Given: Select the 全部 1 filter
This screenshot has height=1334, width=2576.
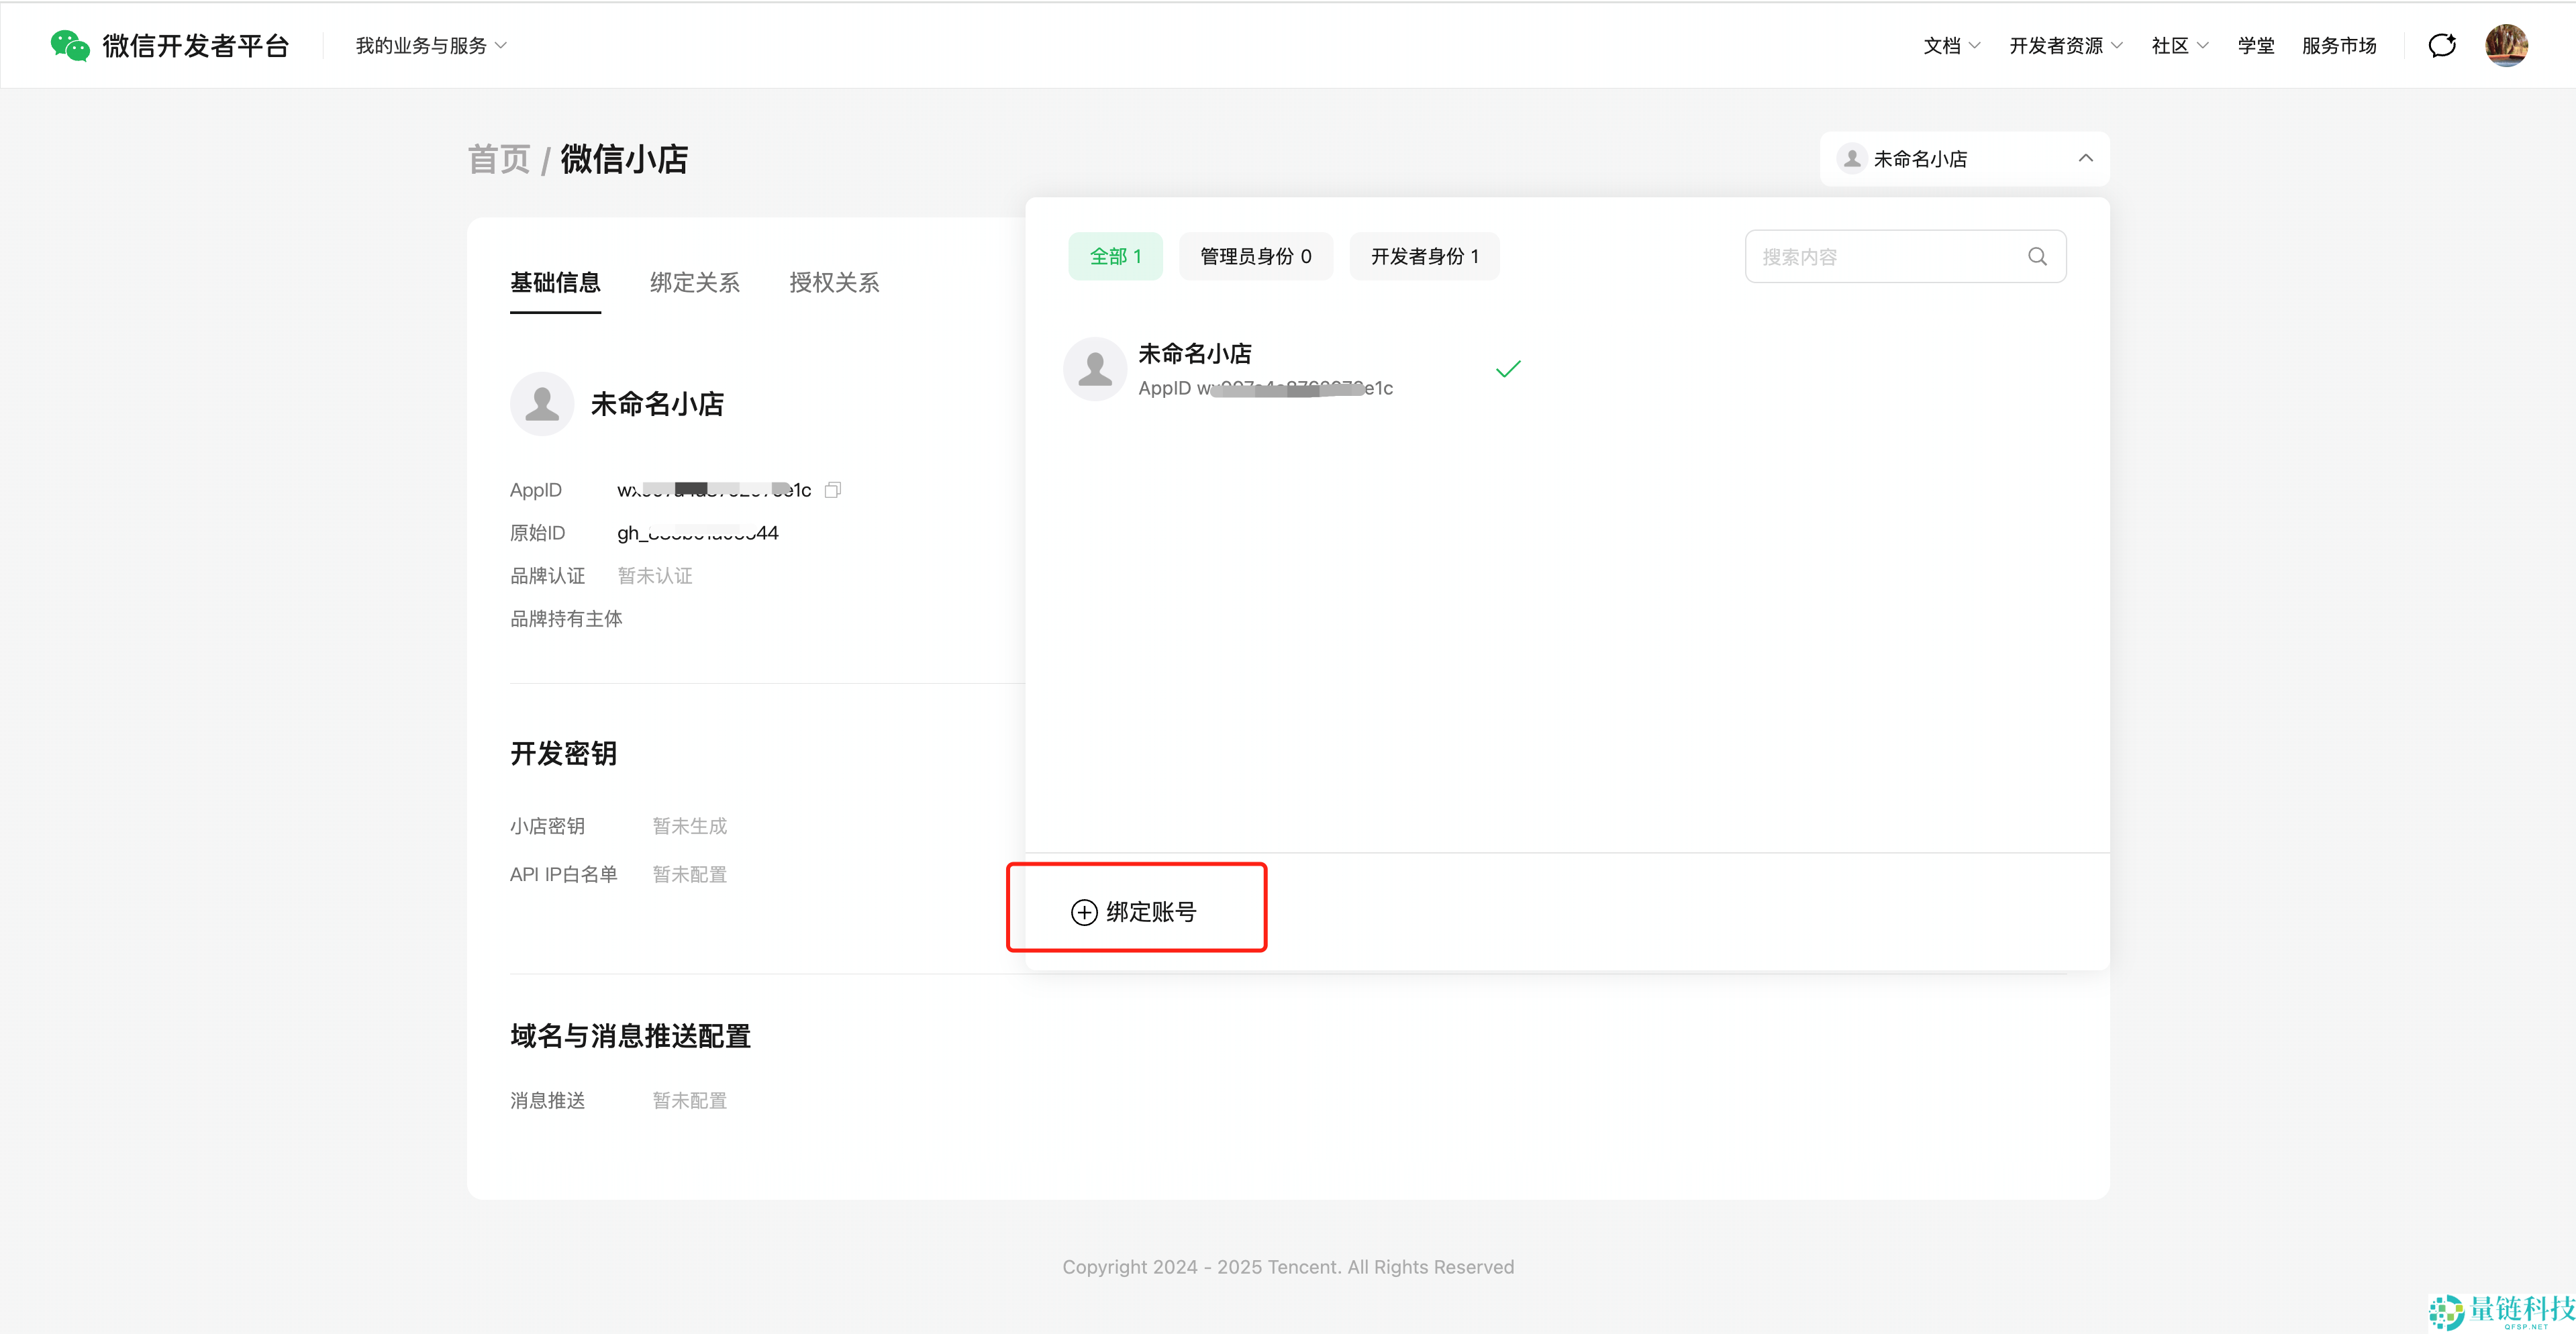Looking at the screenshot, I should (x=1115, y=257).
